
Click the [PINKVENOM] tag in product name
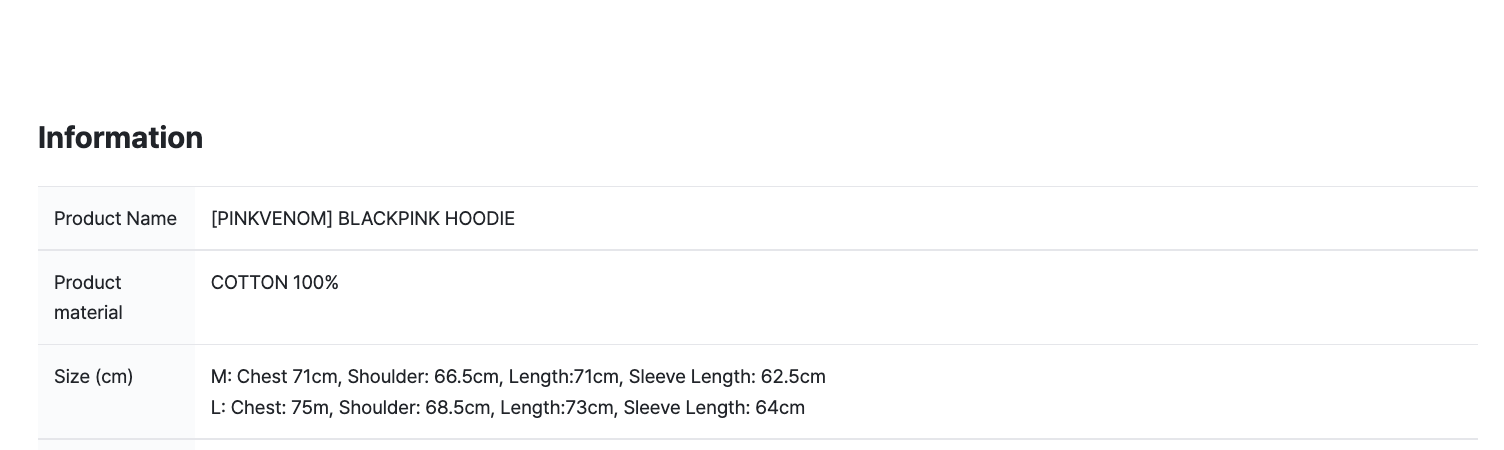(272, 218)
